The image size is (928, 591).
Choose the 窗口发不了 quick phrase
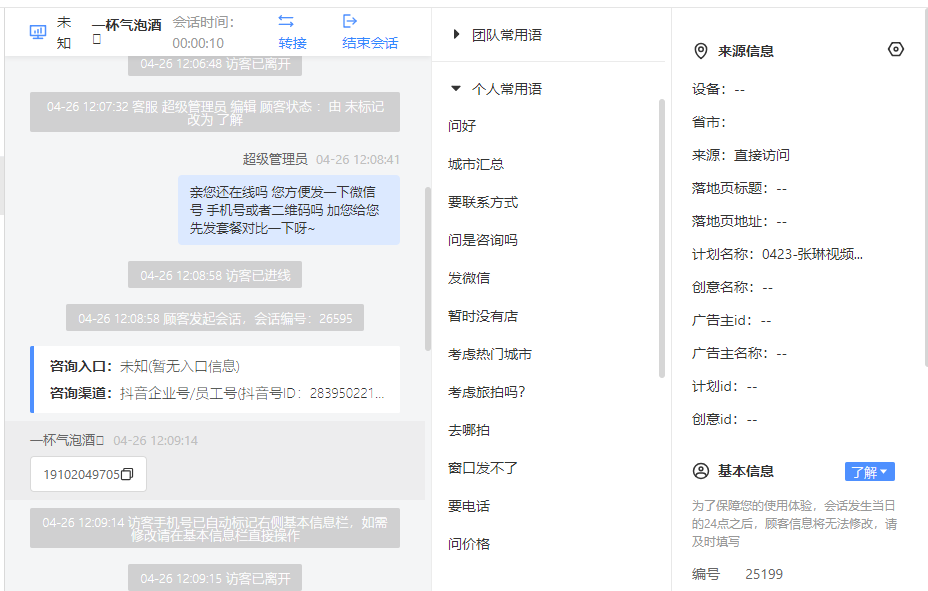pos(483,468)
